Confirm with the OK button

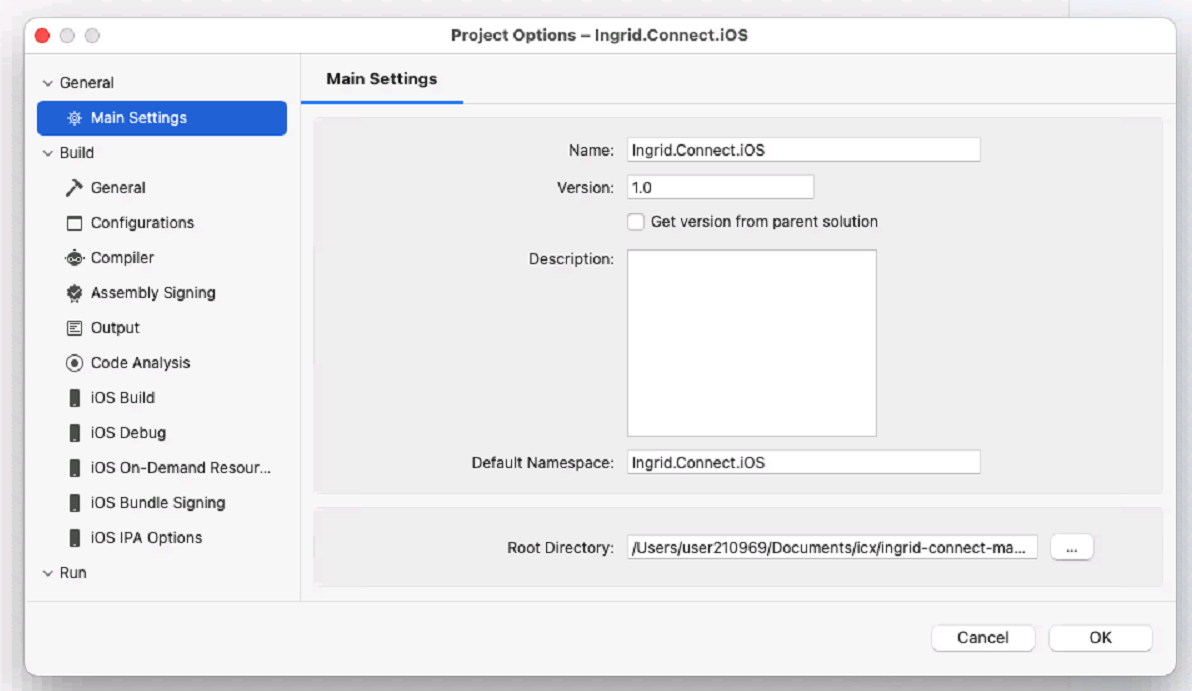(1100, 638)
